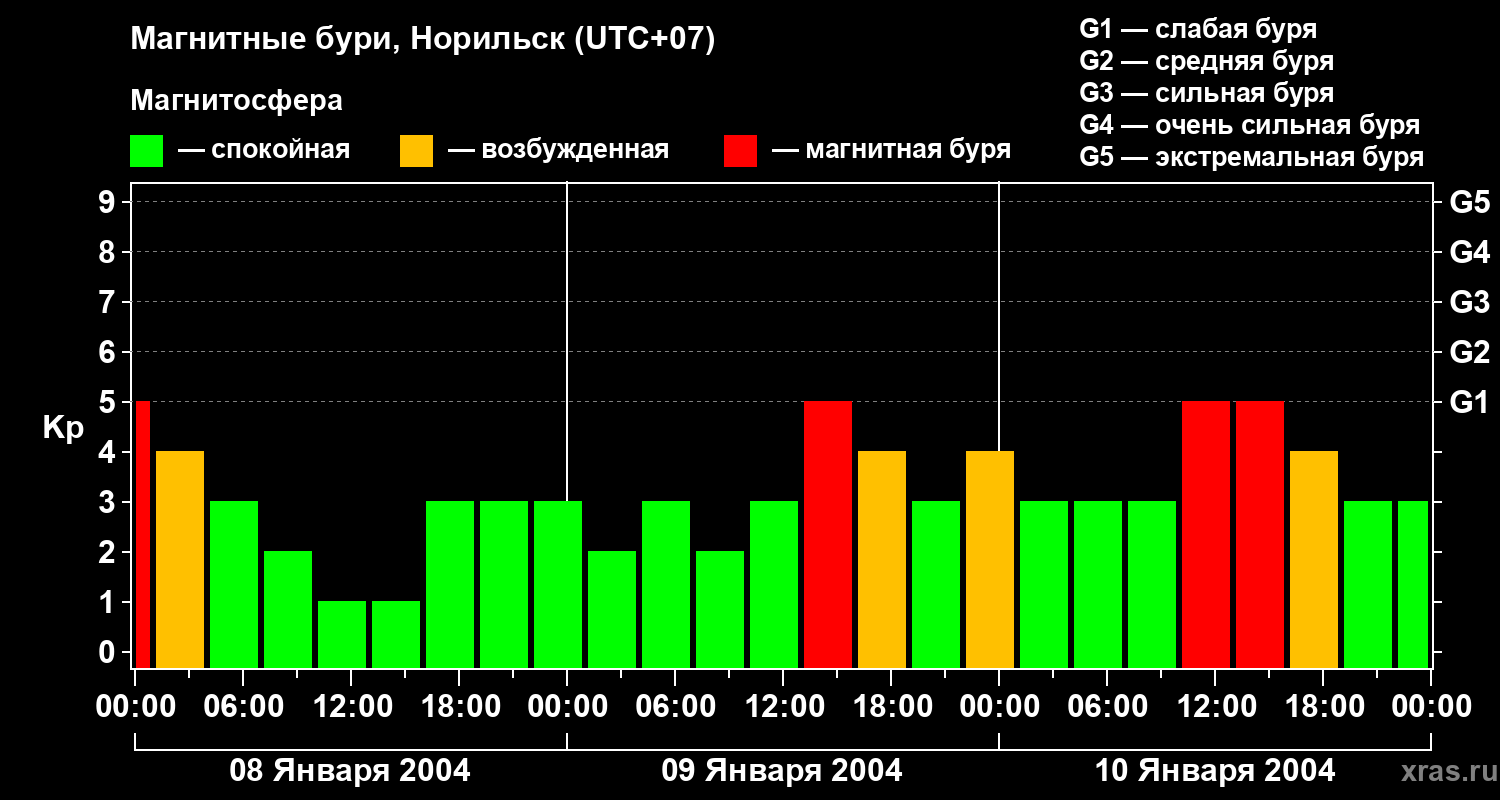This screenshot has height=800, width=1500.
Task: Click the yellow bar at 18:00 on 09 Января
Action: 882,559
